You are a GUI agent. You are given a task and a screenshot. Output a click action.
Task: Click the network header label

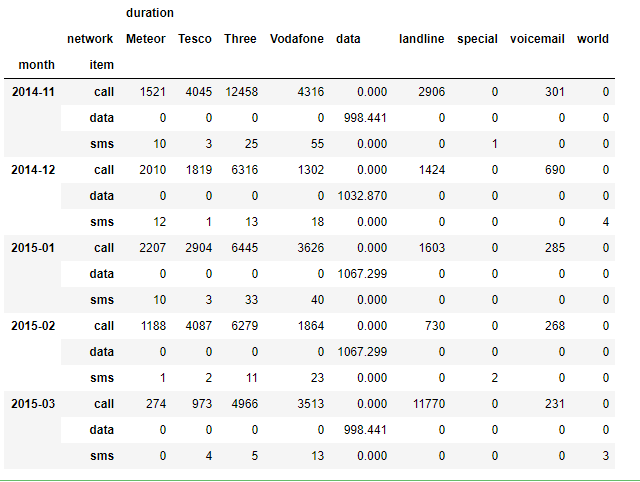tap(90, 39)
